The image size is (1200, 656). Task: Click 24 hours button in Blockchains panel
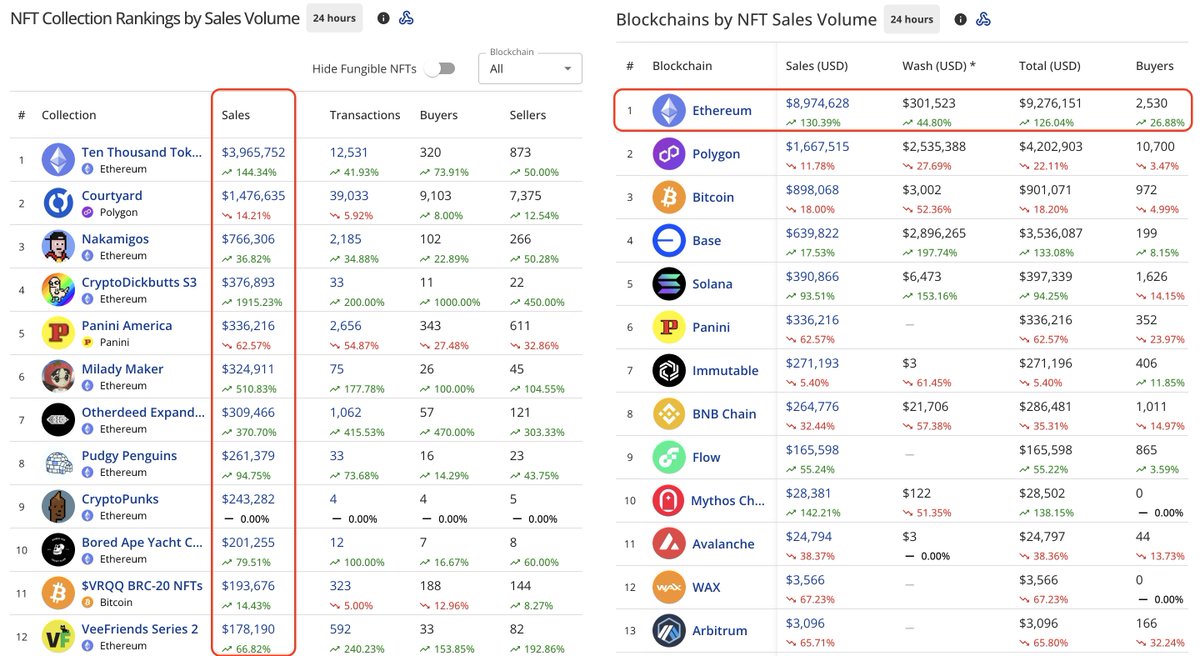pyautogui.click(x=912, y=19)
